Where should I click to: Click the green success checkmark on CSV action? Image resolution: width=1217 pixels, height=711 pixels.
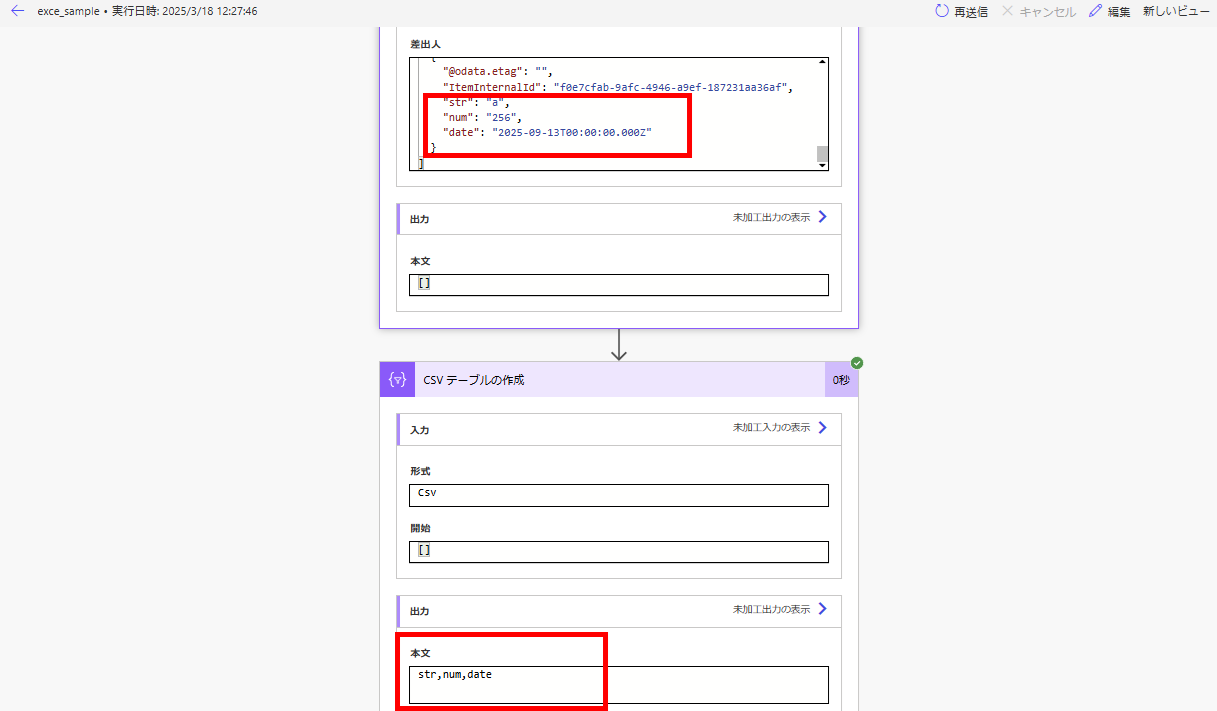858,362
